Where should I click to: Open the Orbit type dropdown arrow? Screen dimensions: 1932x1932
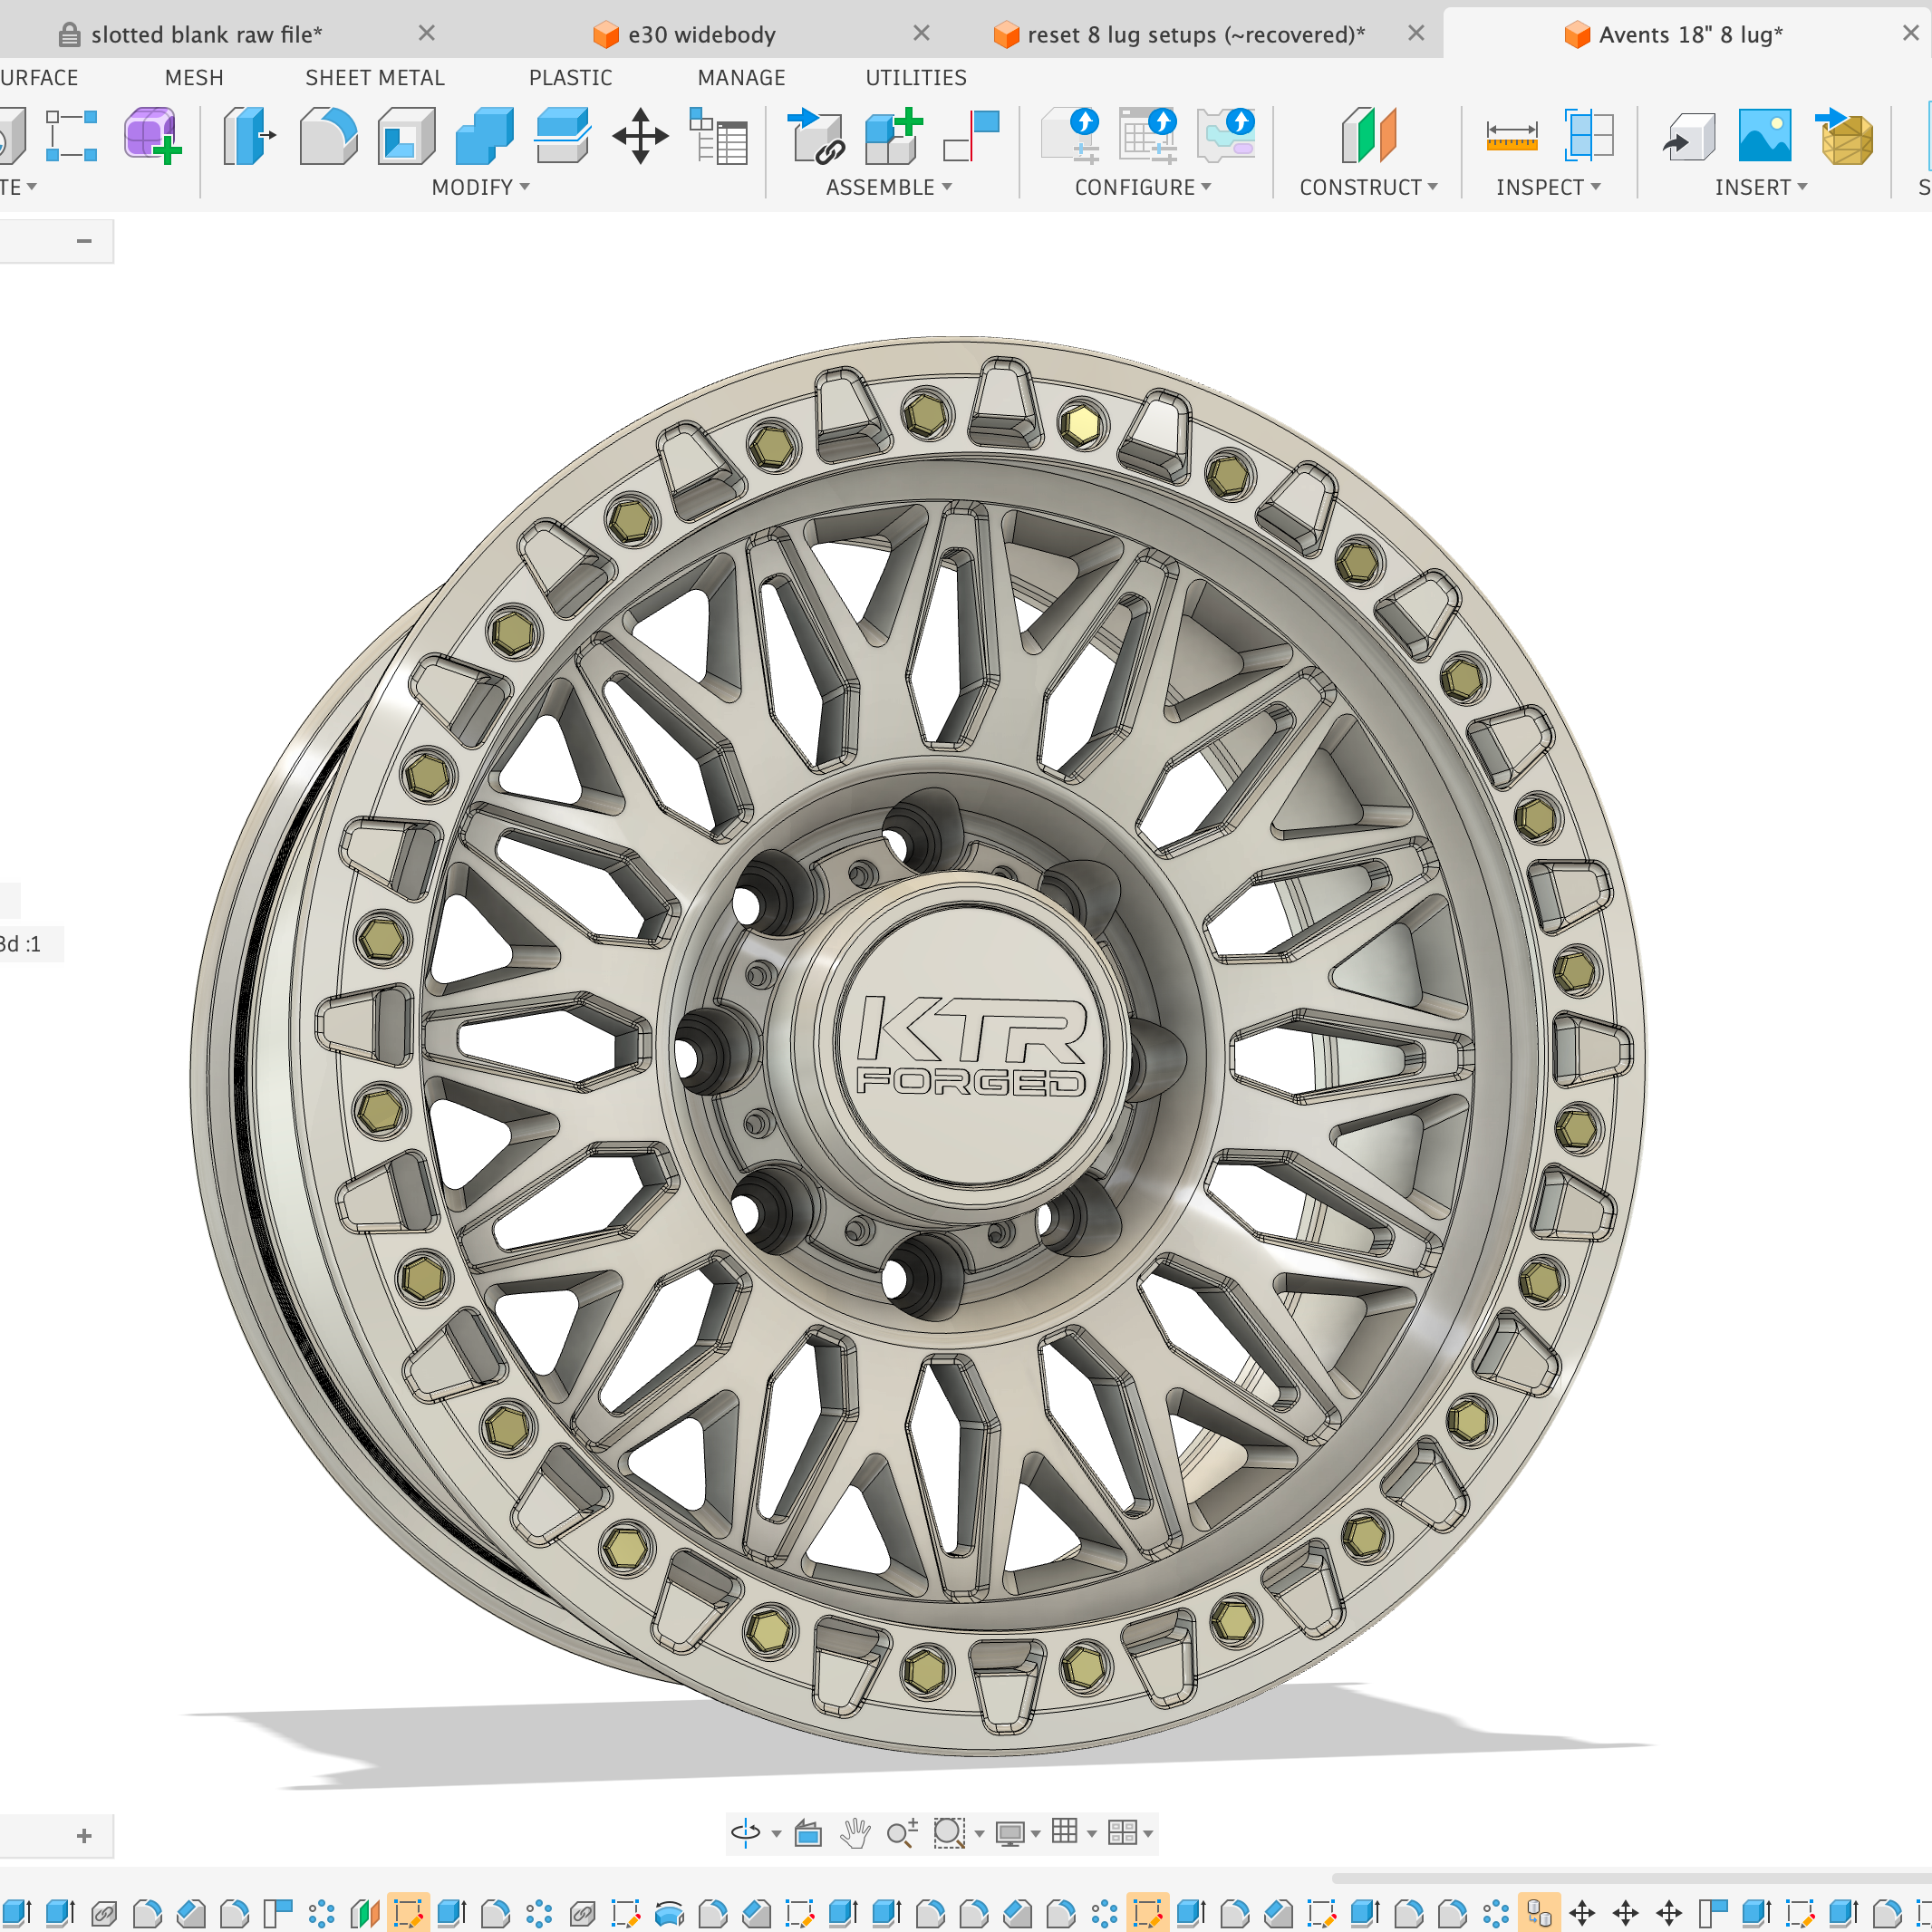pyautogui.click(x=776, y=1834)
